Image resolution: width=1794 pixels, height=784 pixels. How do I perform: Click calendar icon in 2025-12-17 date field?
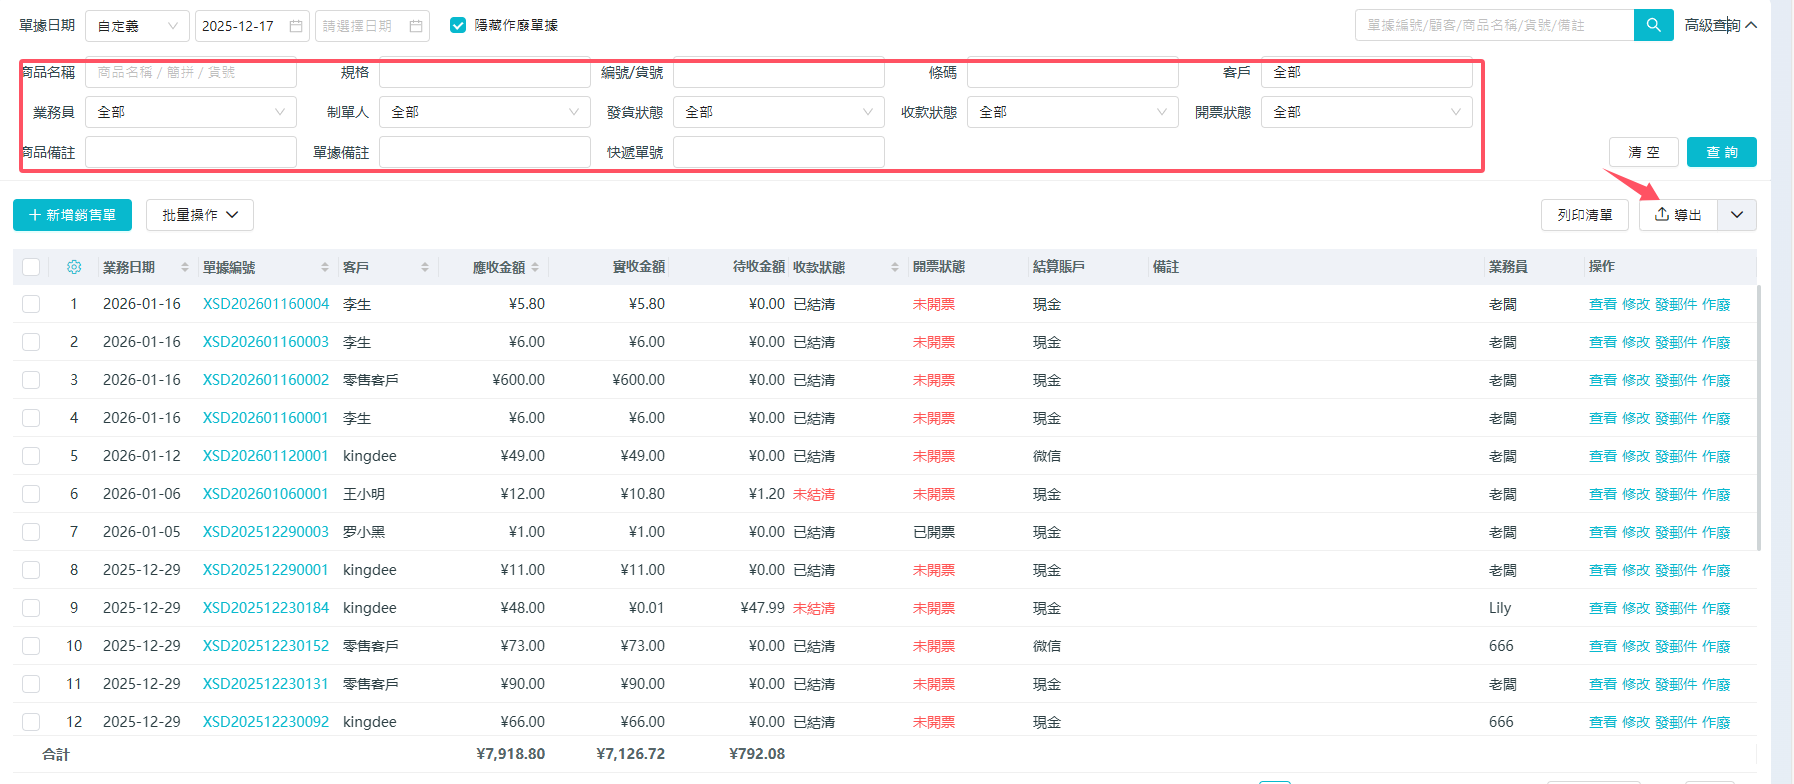296,26
